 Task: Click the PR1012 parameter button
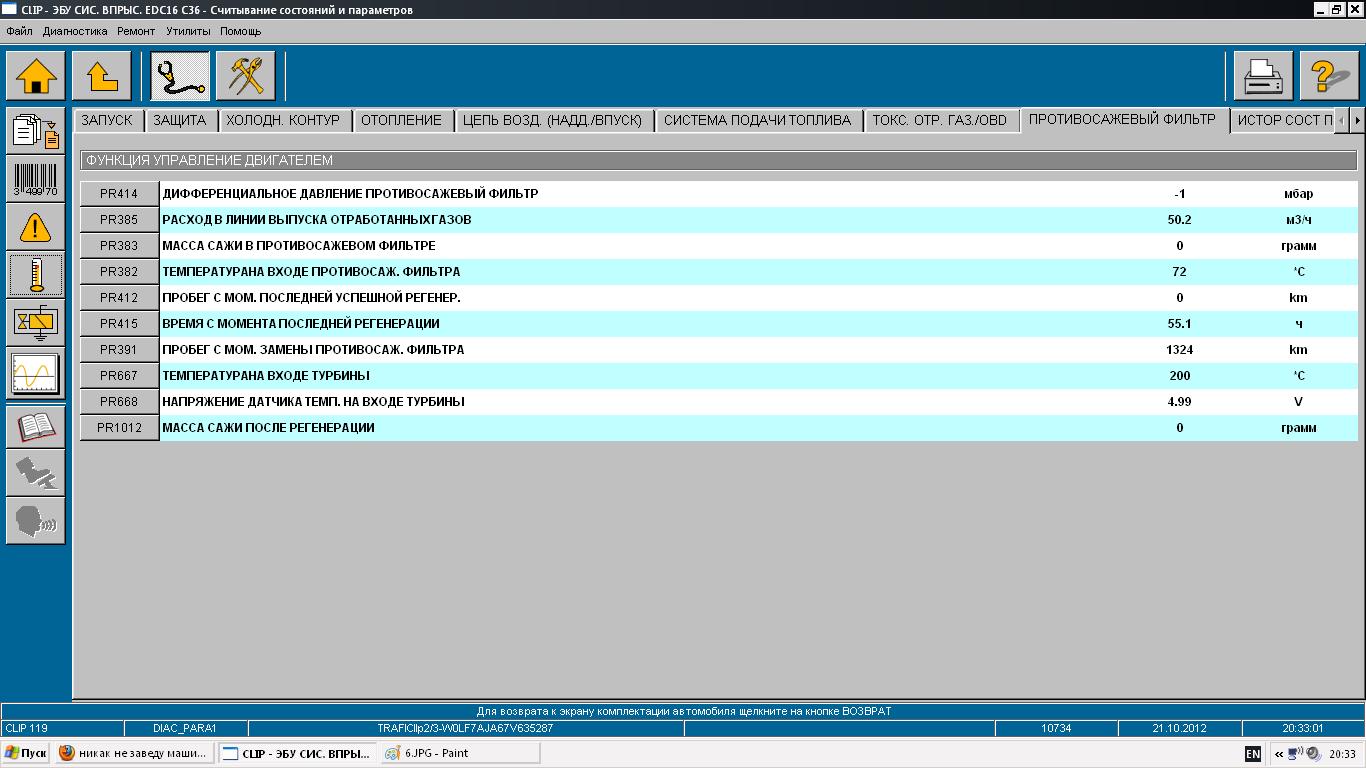click(x=119, y=428)
